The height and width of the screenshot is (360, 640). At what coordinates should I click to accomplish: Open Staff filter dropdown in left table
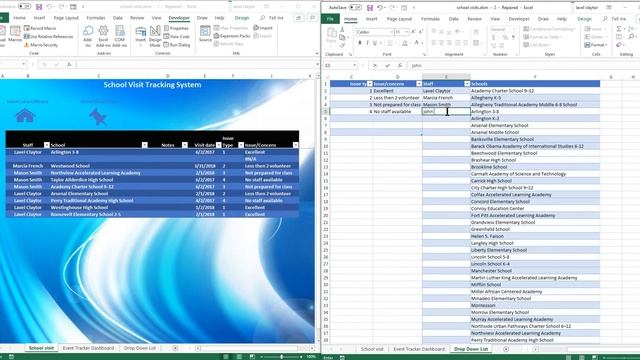(x=47, y=145)
